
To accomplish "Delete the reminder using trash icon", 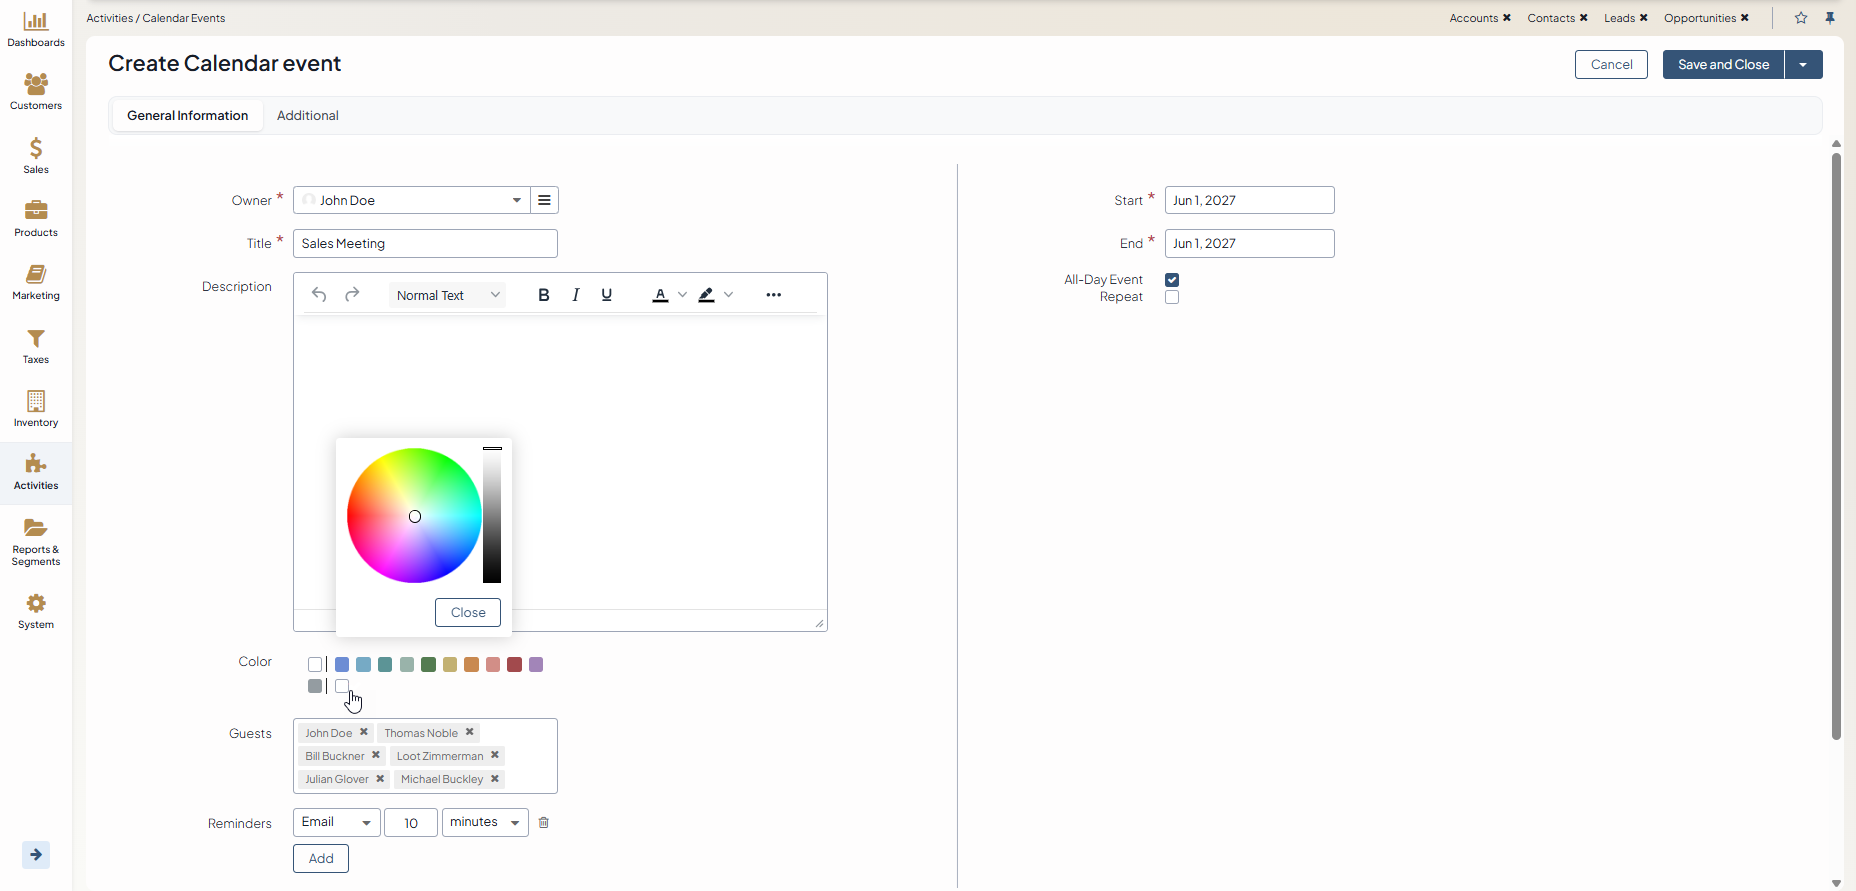I will pos(544,823).
